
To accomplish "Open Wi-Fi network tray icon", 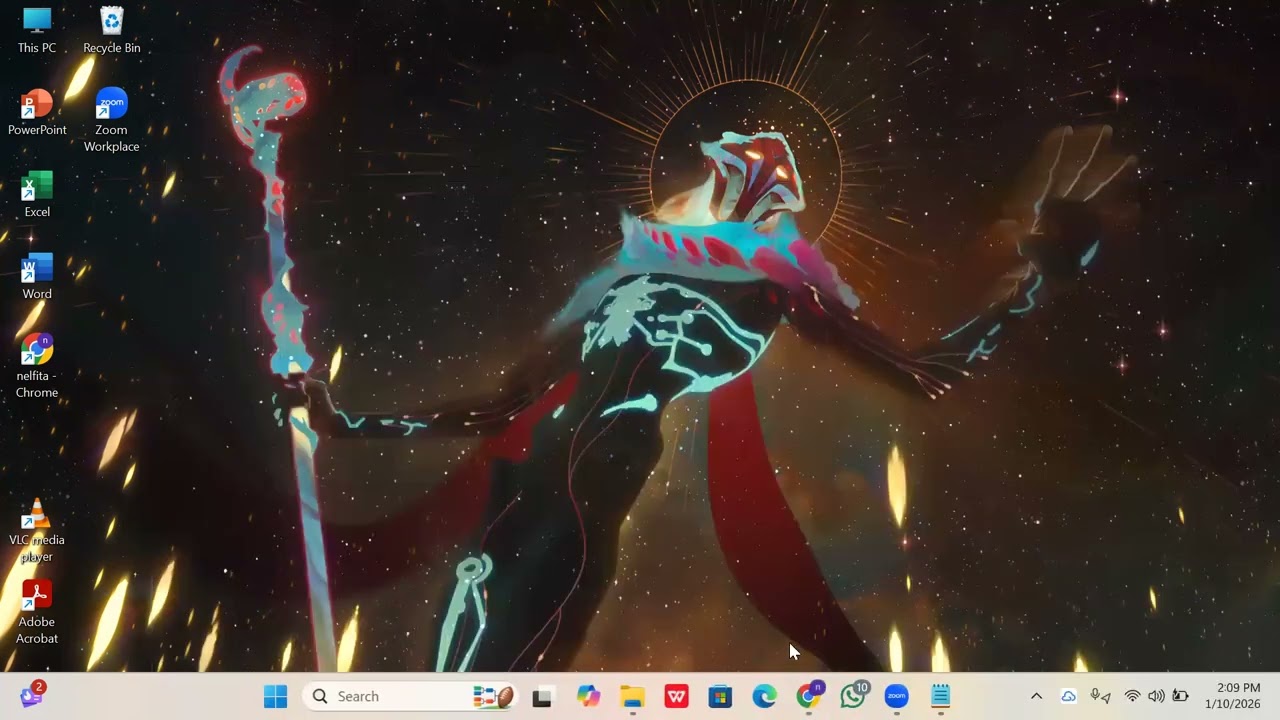I will tap(1132, 697).
